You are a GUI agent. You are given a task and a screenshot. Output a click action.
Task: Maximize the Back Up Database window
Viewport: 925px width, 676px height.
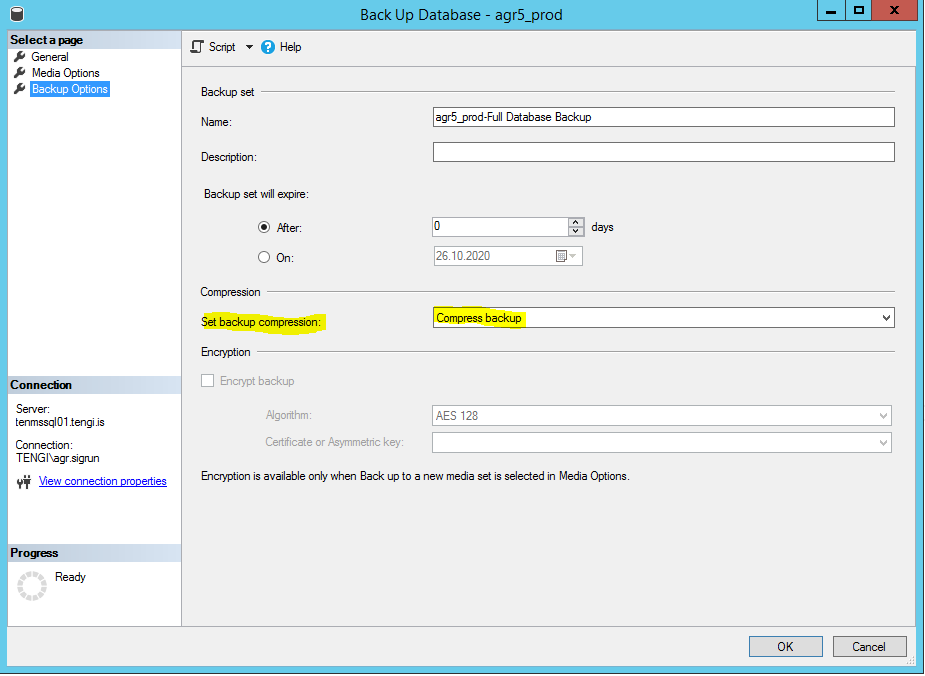(858, 11)
